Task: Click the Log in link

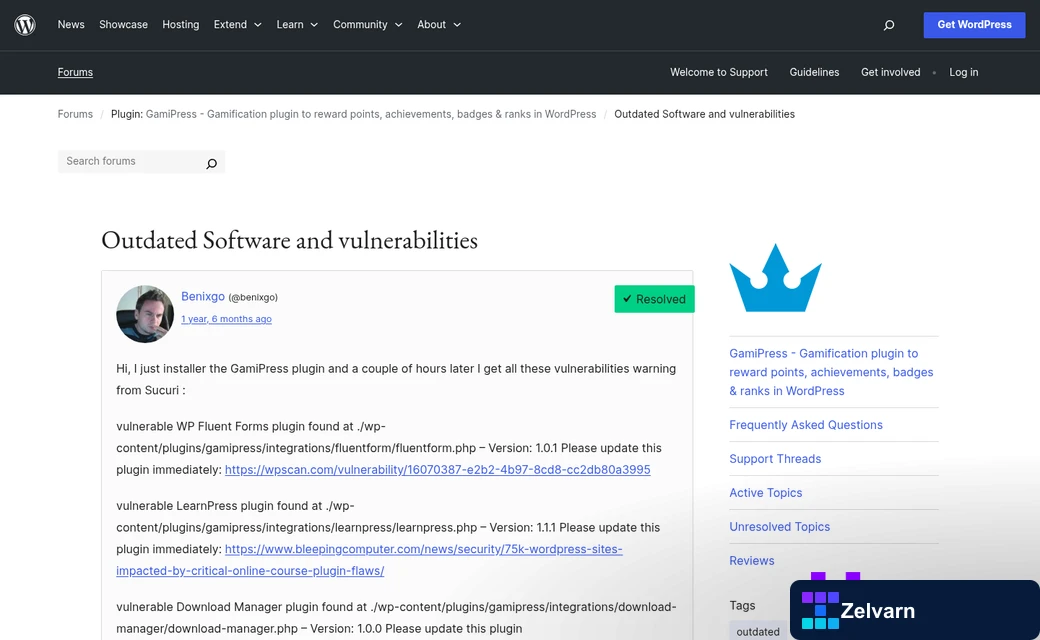Action: [963, 72]
